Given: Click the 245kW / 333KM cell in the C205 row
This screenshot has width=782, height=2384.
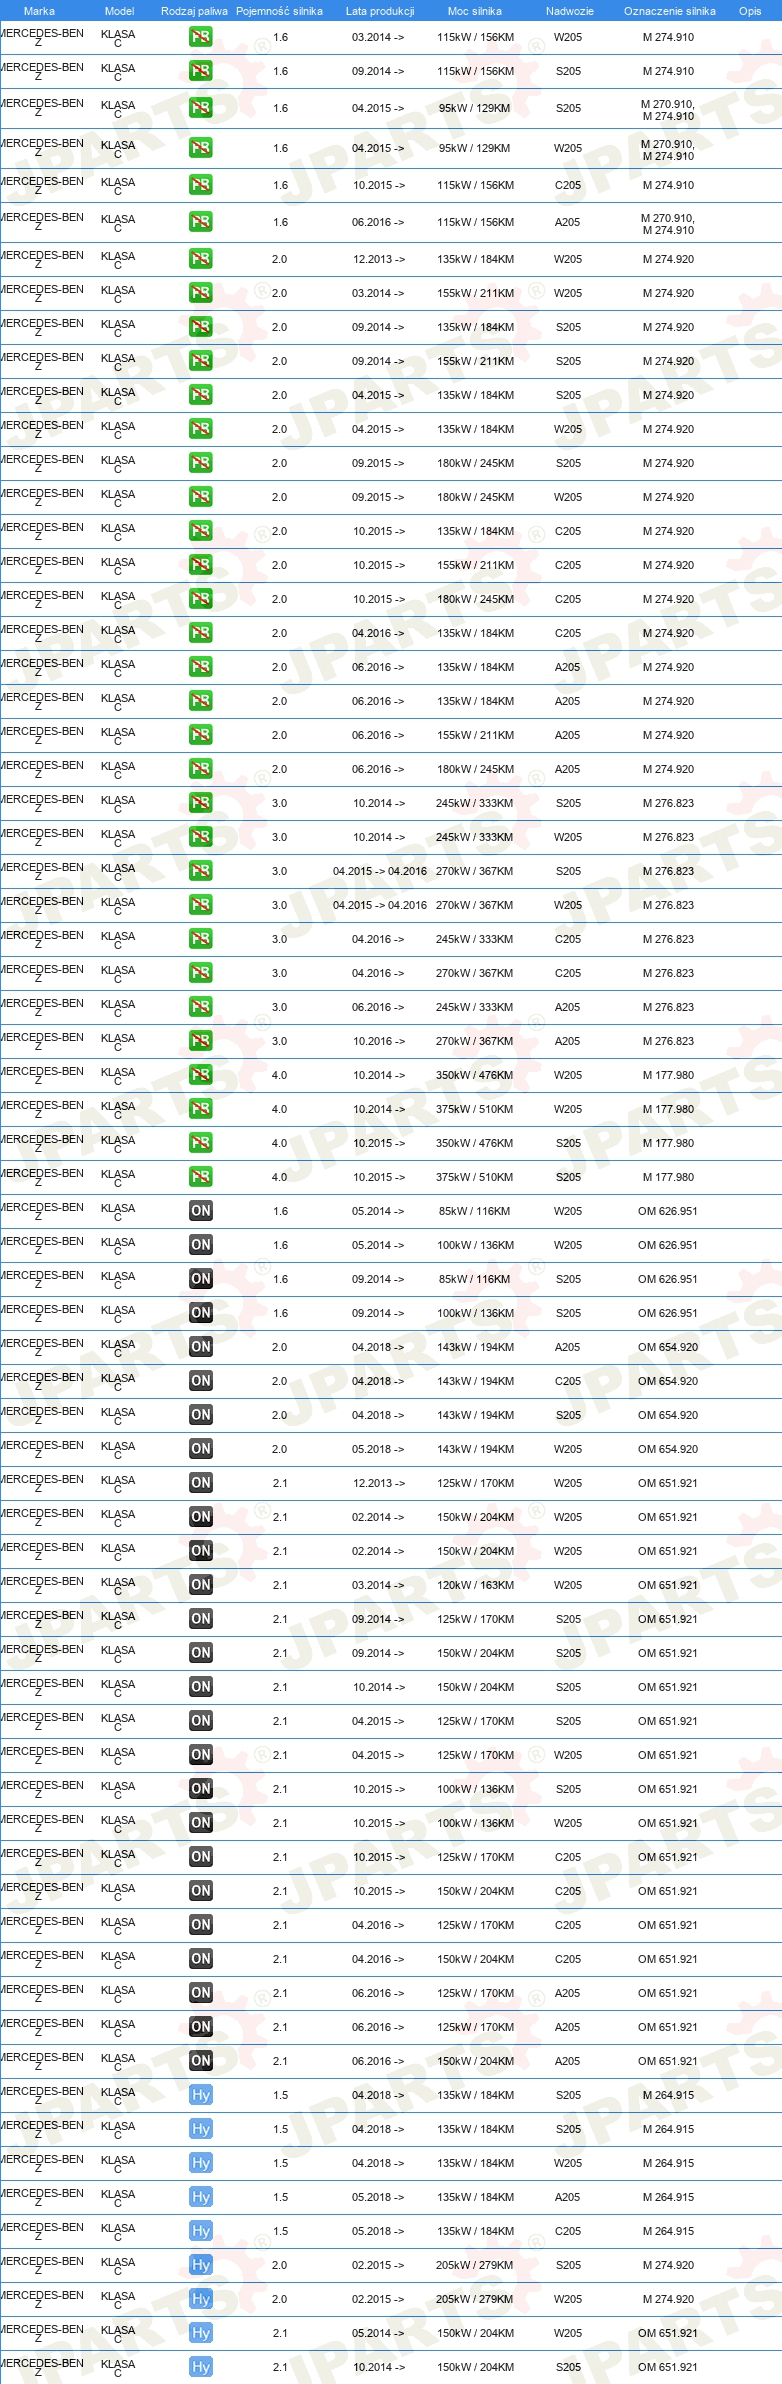Looking at the screenshot, I should click(x=475, y=939).
